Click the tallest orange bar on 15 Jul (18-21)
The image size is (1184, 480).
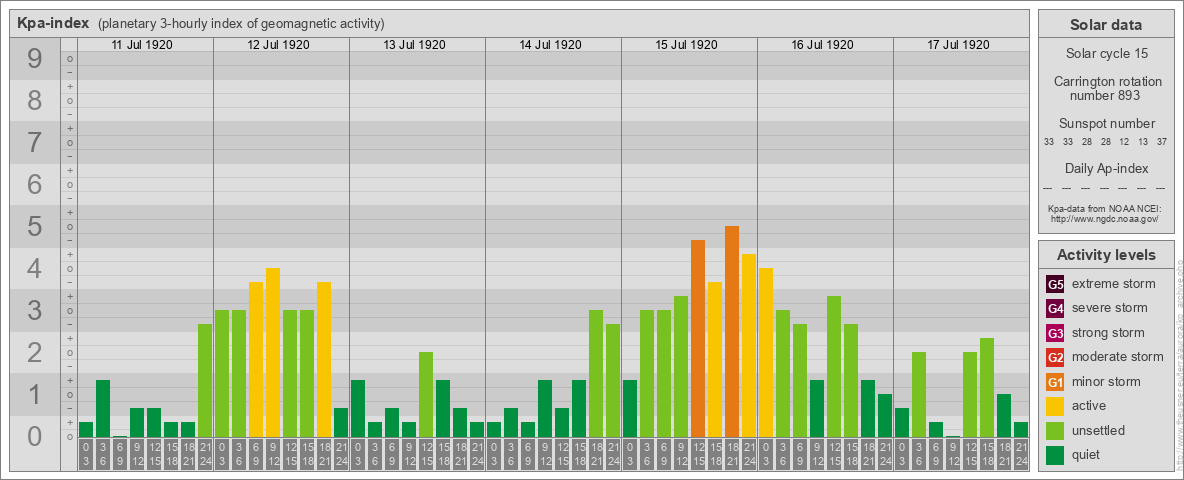coord(732,331)
